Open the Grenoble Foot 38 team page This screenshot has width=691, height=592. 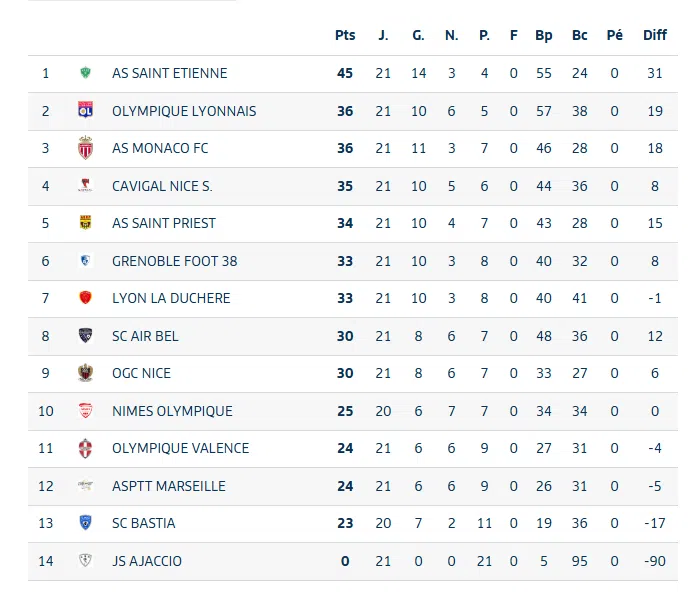[x=174, y=261]
